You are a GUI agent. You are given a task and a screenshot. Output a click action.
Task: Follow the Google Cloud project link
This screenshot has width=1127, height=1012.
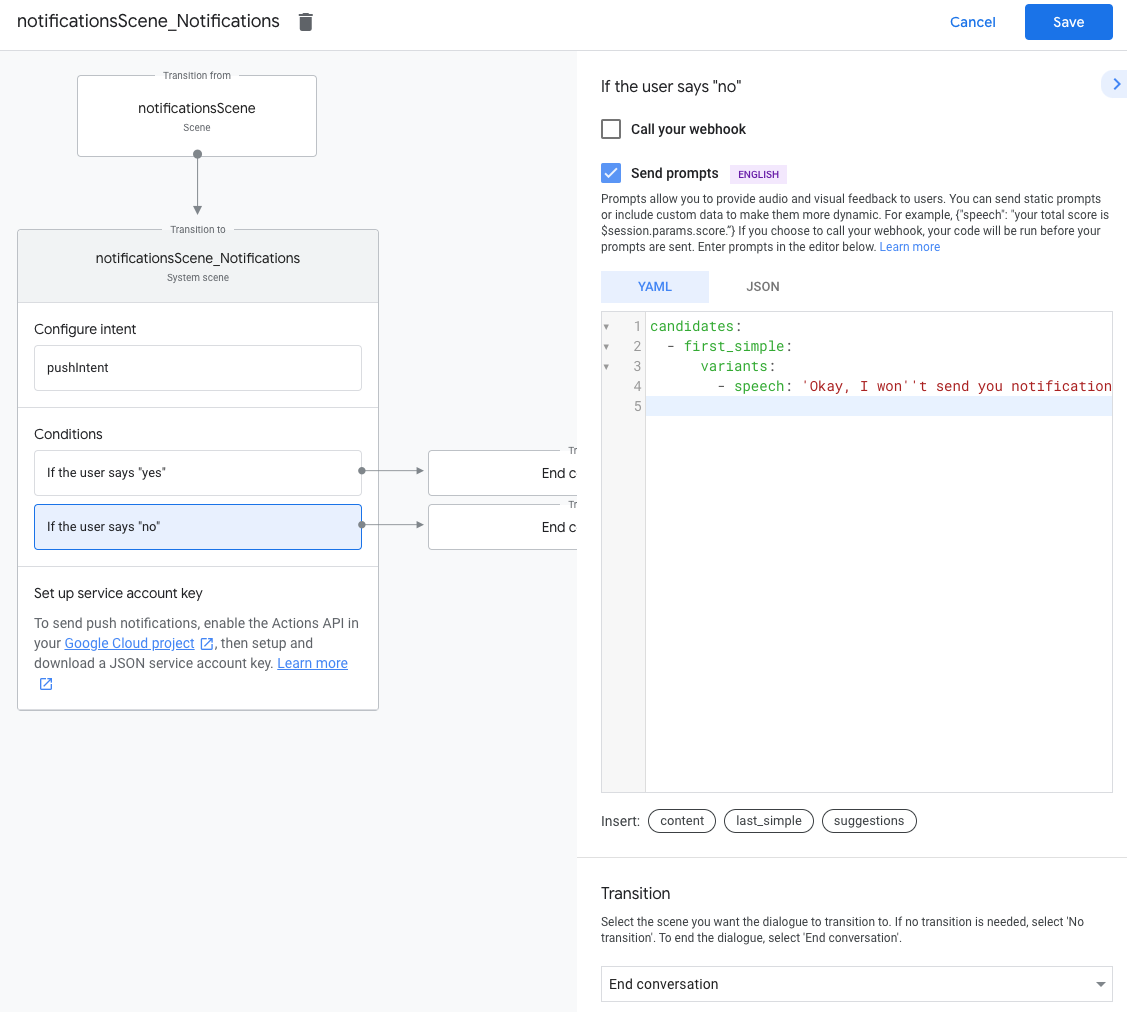(x=129, y=643)
